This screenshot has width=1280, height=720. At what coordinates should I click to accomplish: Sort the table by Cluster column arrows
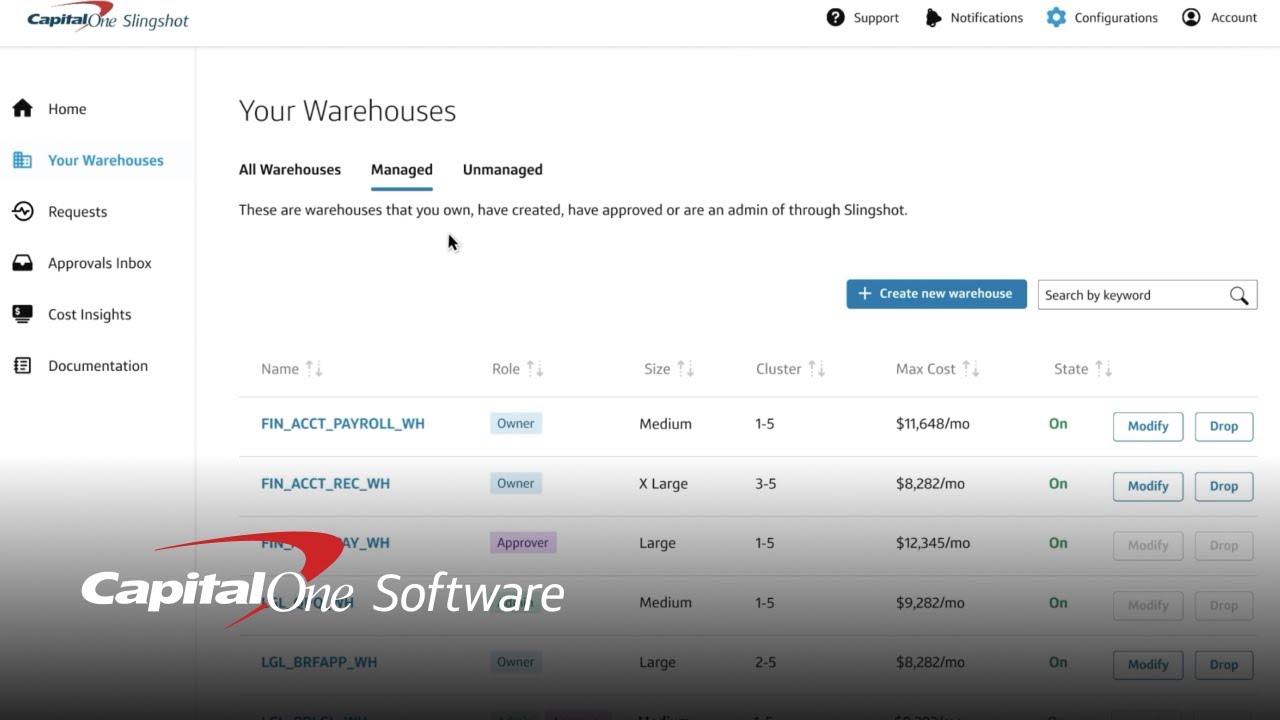pyautogui.click(x=817, y=369)
